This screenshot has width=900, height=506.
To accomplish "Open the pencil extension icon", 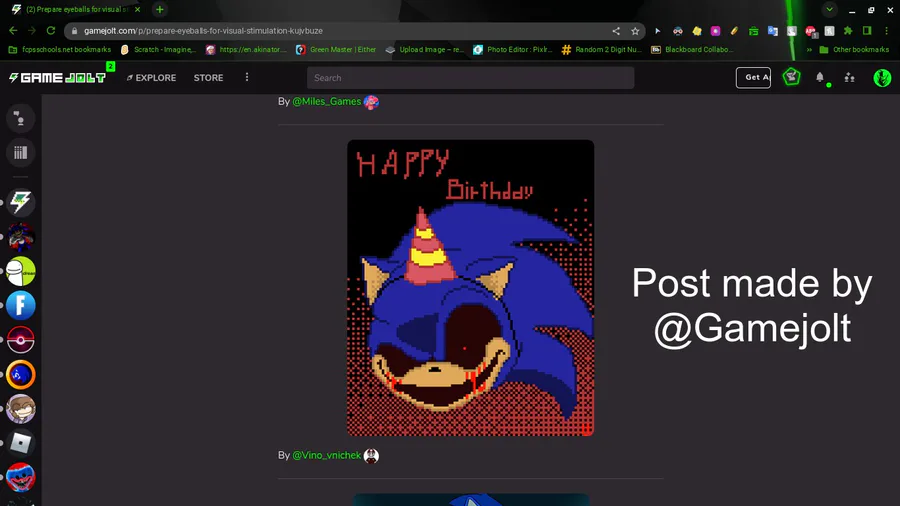I will tap(734, 31).
